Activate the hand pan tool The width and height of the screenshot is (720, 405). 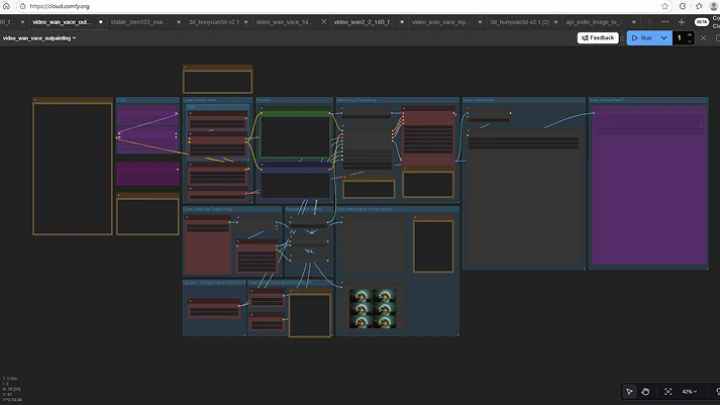tap(647, 391)
